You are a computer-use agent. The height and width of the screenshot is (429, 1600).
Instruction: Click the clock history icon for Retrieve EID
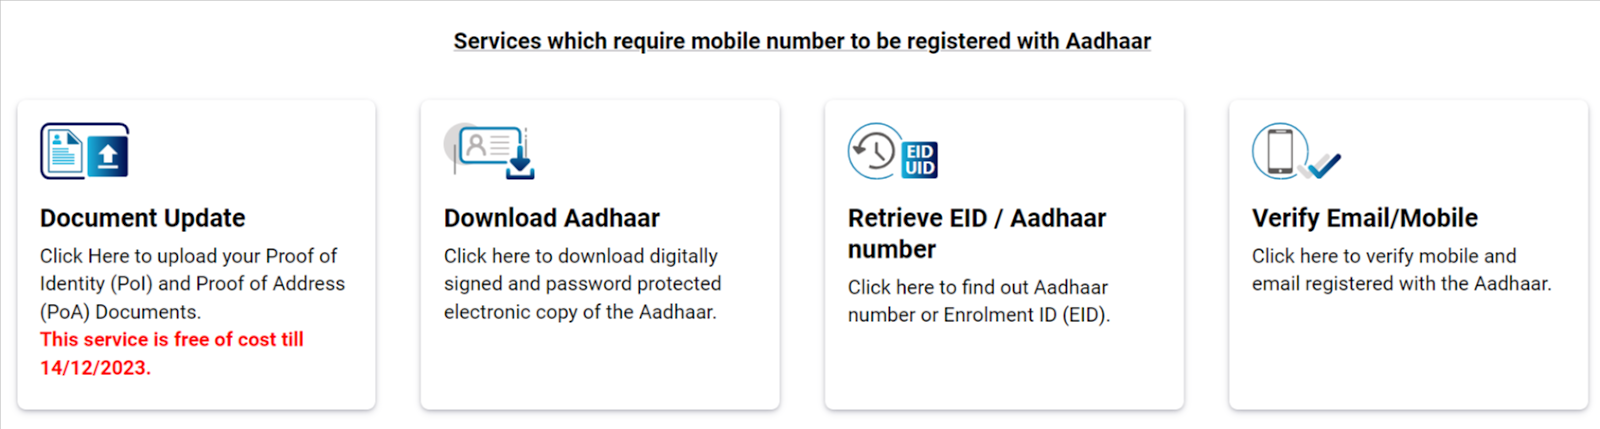point(874,151)
